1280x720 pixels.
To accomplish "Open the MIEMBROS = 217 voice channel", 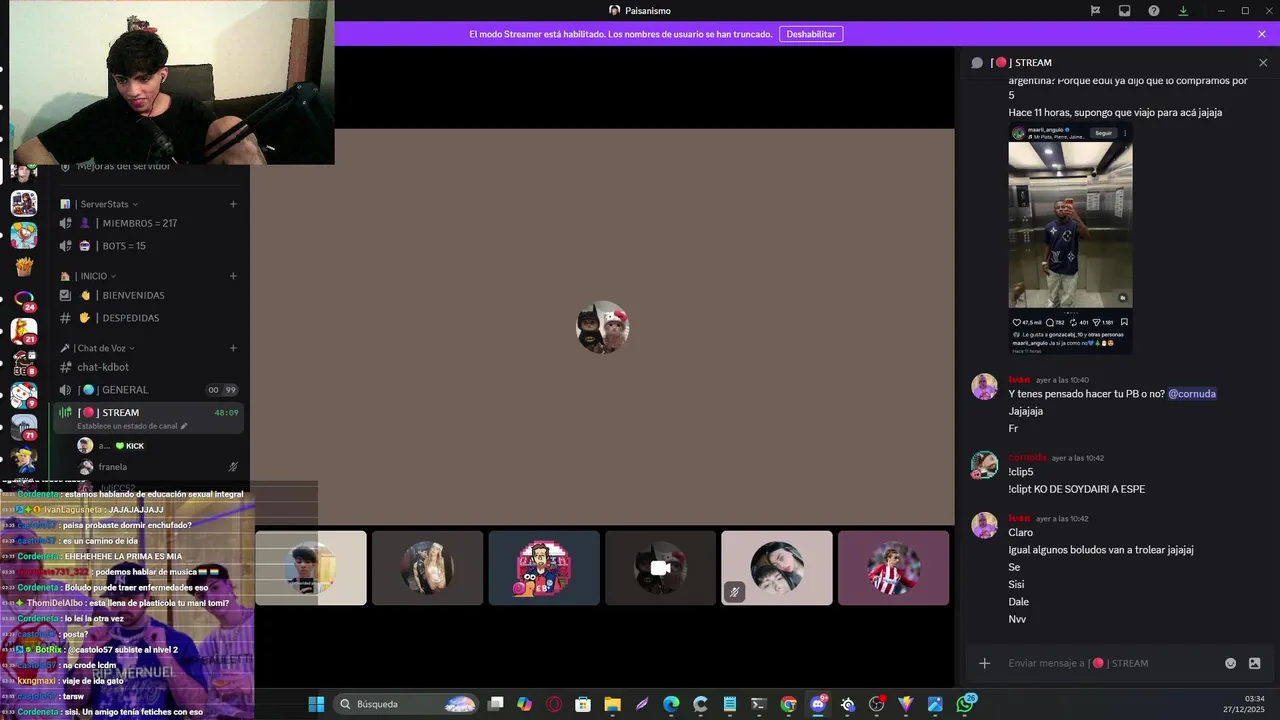I will click(x=148, y=223).
